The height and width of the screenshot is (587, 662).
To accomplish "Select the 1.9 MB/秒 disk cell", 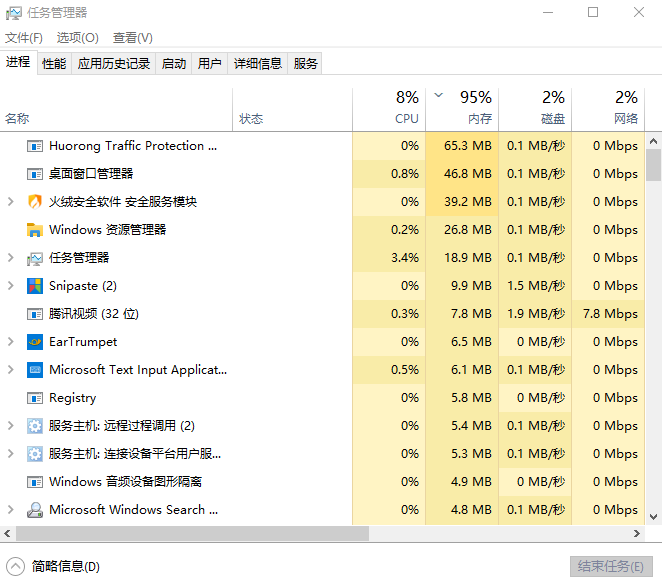I will [535, 314].
